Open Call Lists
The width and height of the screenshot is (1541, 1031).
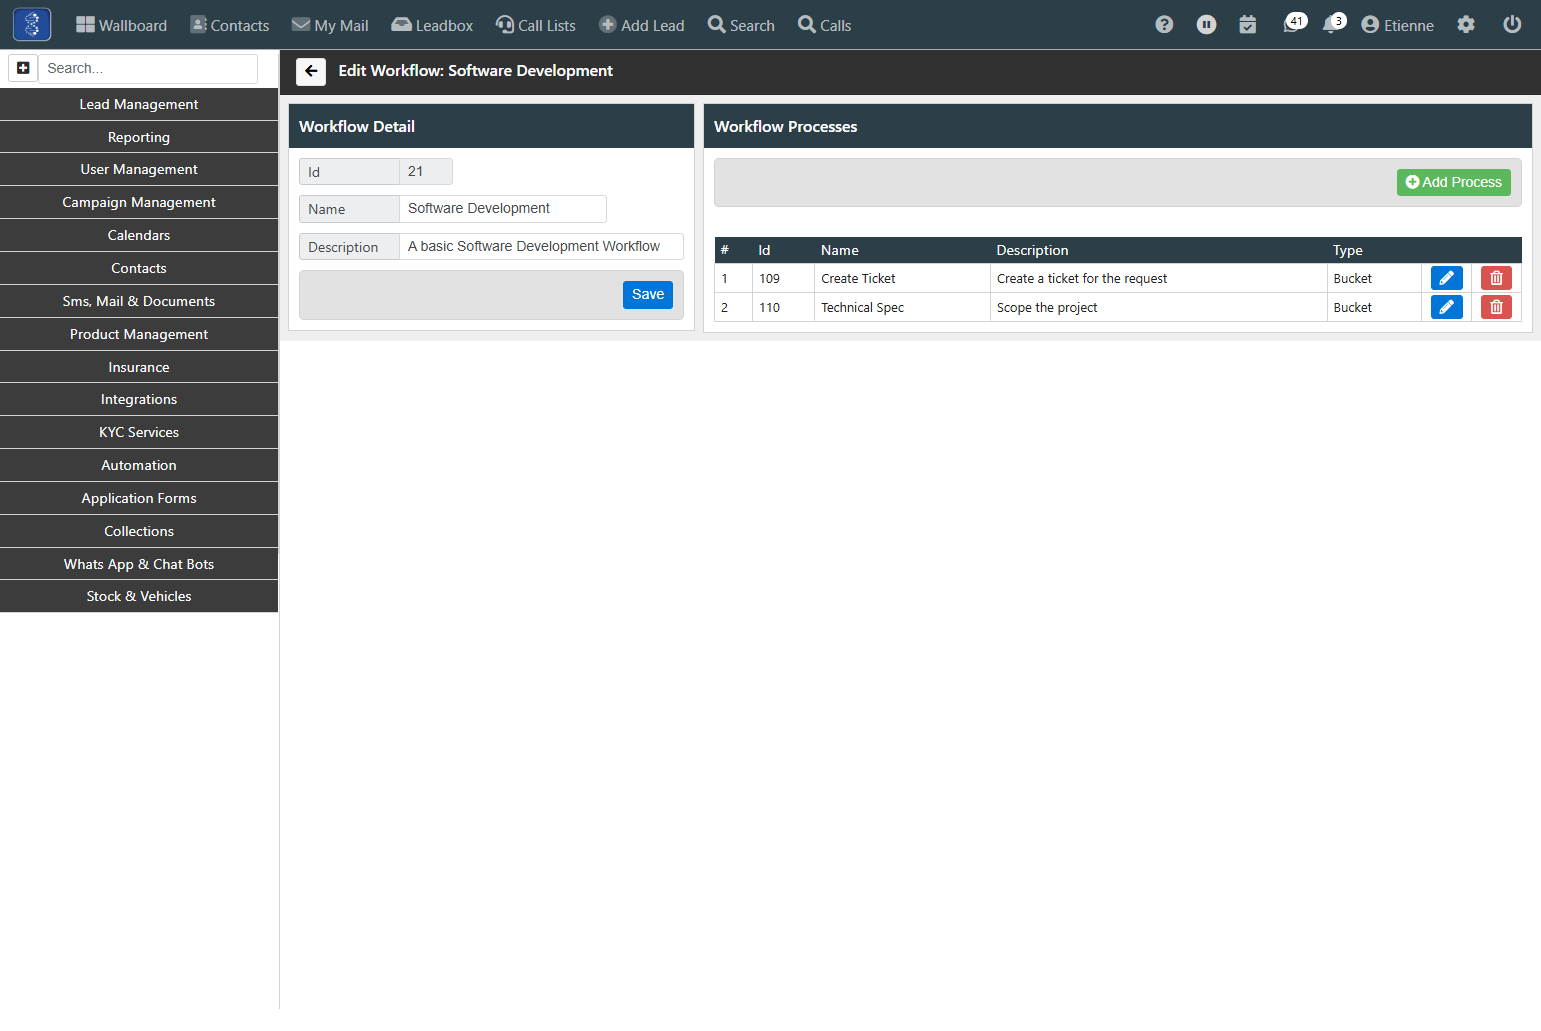point(536,25)
